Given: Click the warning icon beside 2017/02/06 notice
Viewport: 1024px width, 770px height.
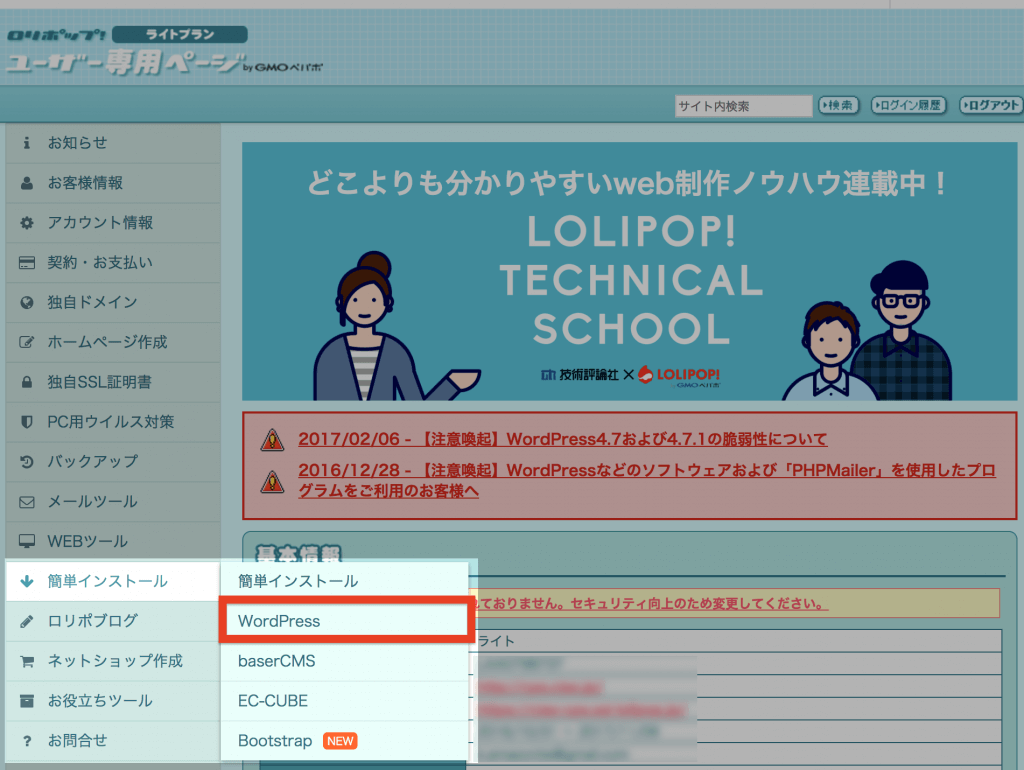Looking at the screenshot, I should [x=272, y=440].
